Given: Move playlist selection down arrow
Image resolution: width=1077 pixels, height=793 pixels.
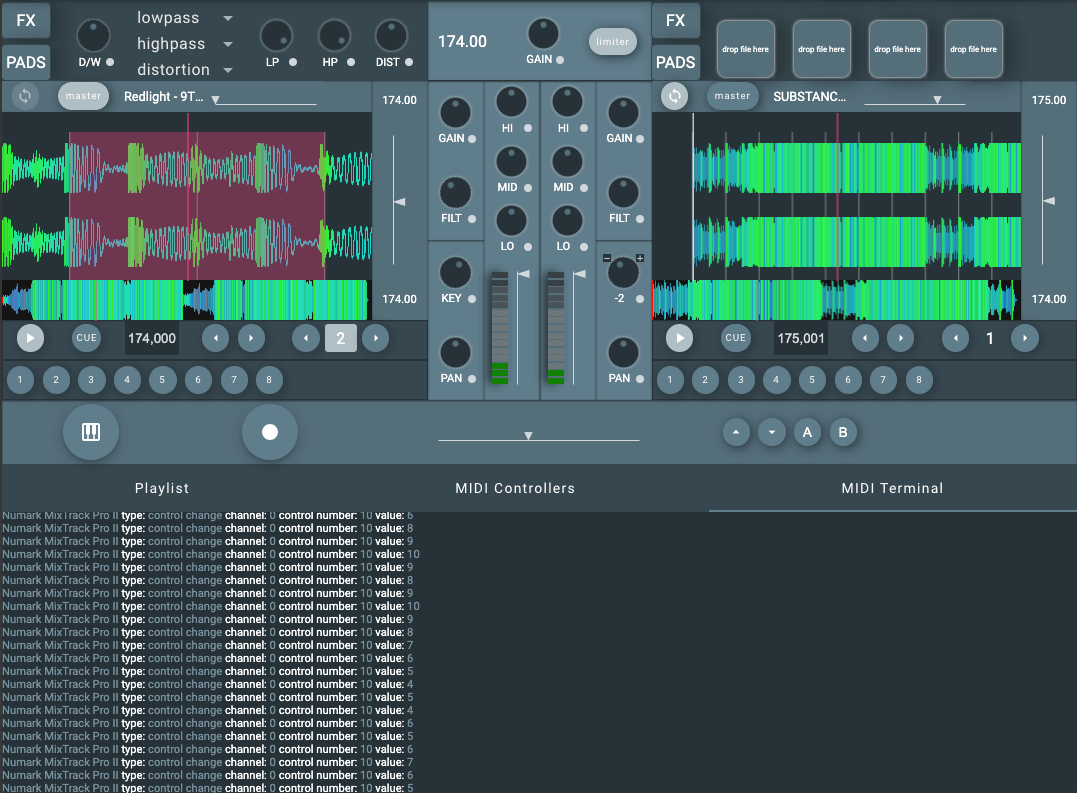Looking at the screenshot, I should [772, 433].
